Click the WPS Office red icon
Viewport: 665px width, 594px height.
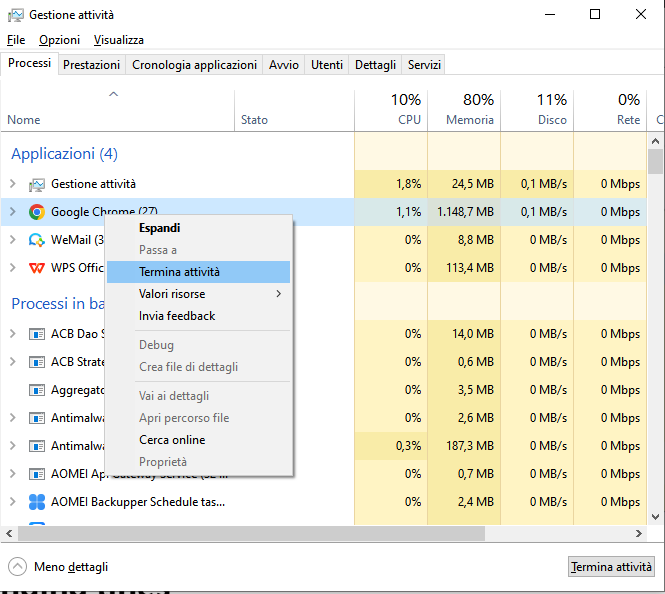click(x=37, y=268)
